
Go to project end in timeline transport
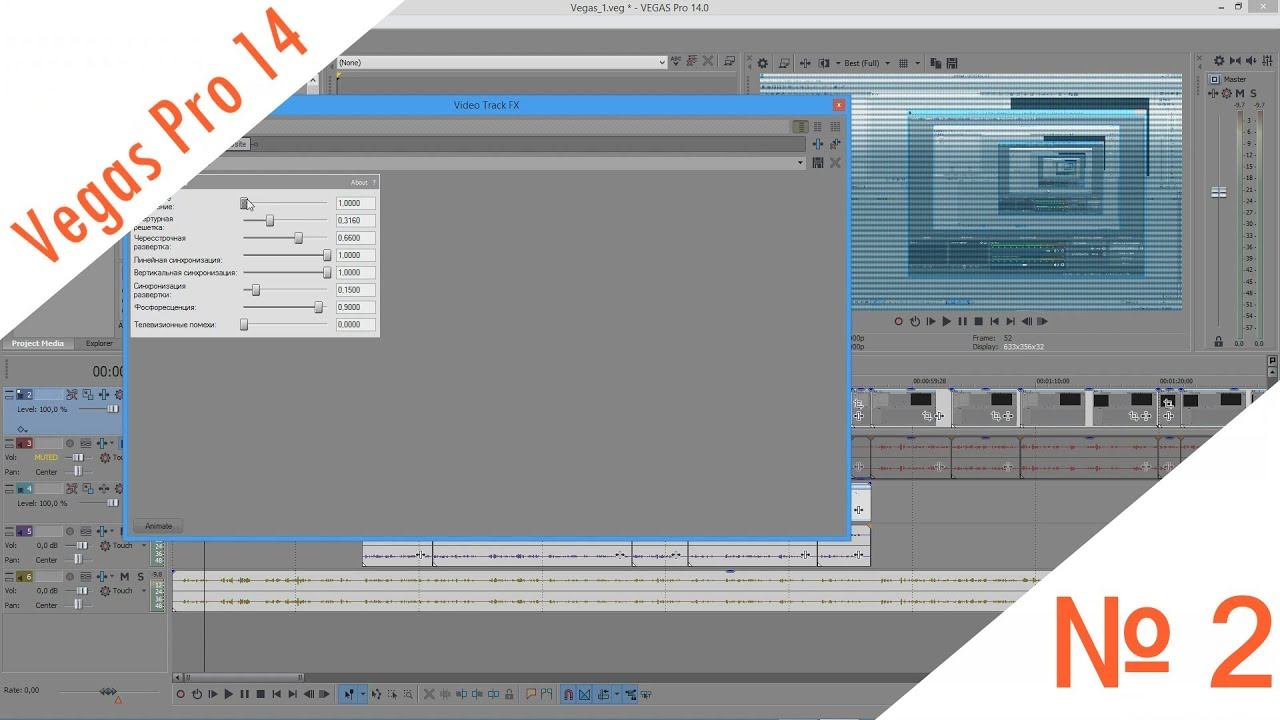tap(293, 694)
